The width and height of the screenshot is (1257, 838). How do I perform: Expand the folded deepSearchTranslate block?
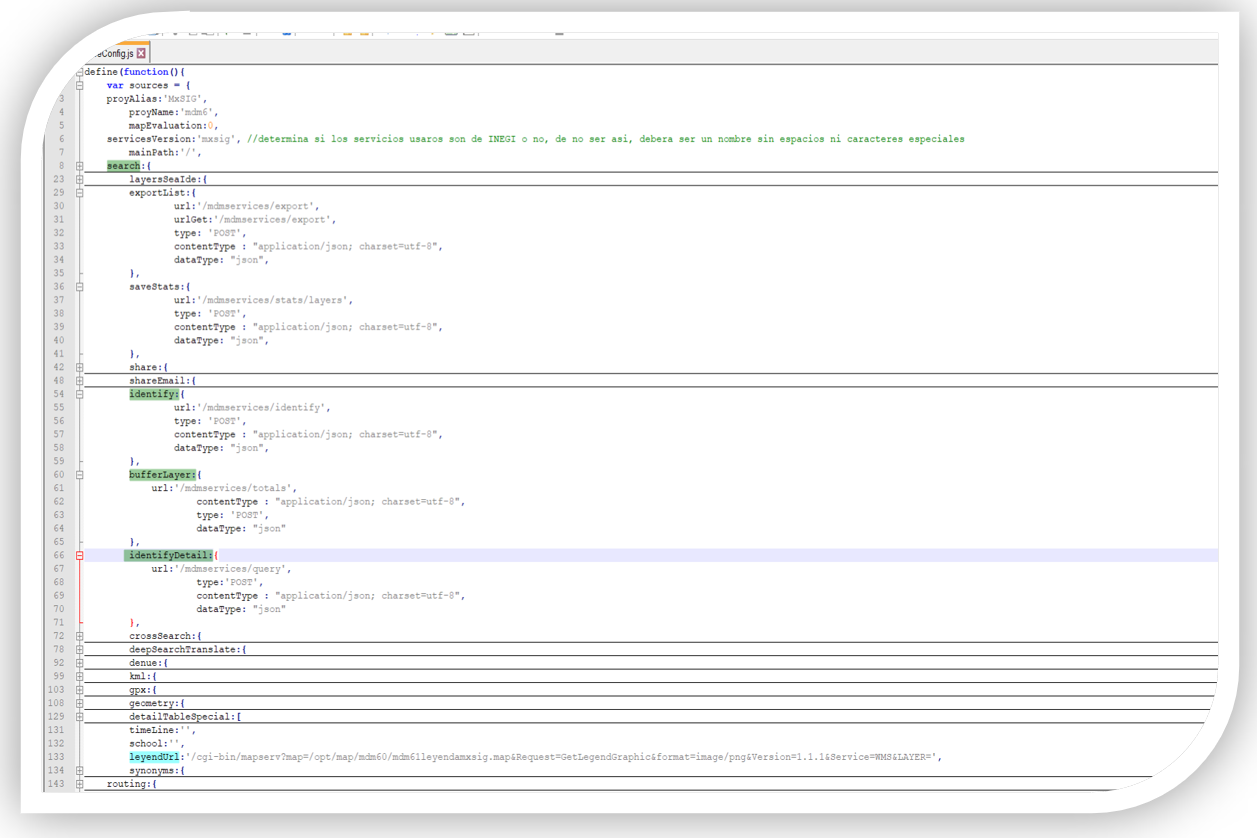tap(79, 651)
